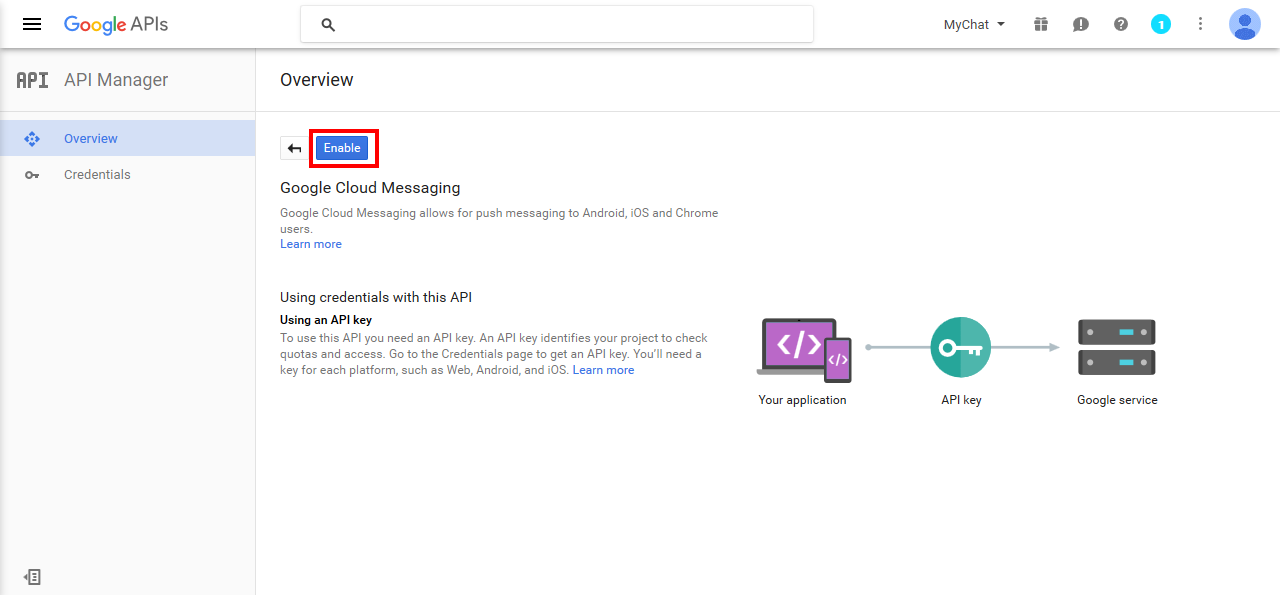Click the Your application illustration
1280x595 pixels.
pyautogui.click(x=803, y=349)
